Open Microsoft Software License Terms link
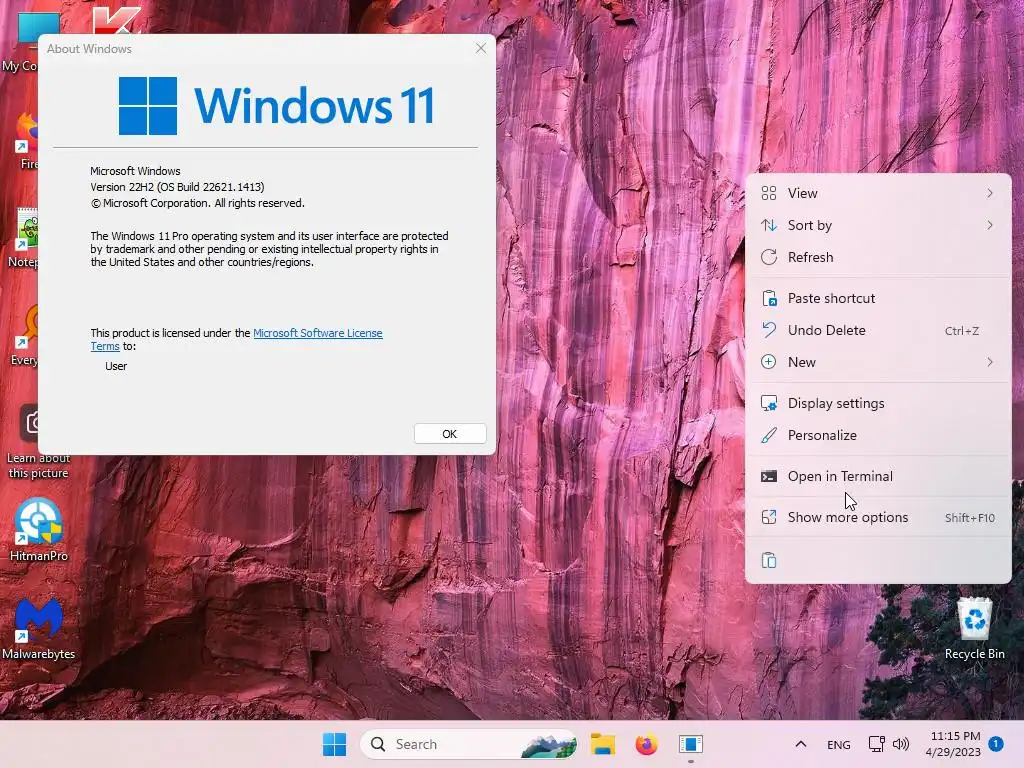 (x=317, y=333)
